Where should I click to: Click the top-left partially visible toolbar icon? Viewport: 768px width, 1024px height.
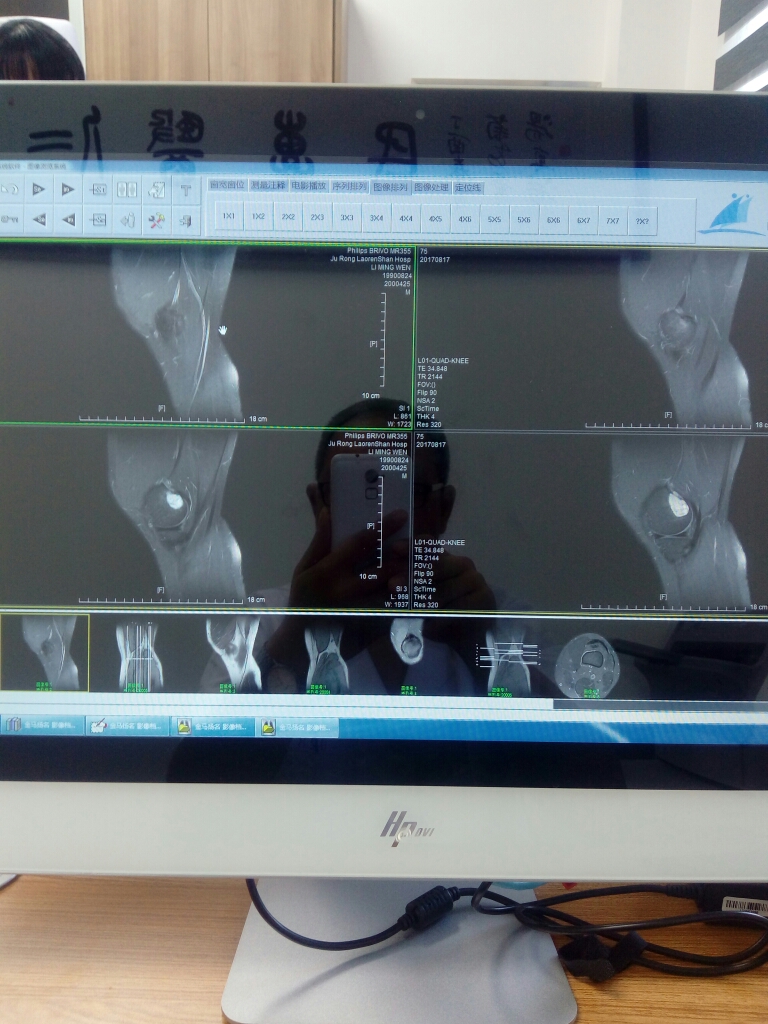pyautogui.click(x=10, y=189)
